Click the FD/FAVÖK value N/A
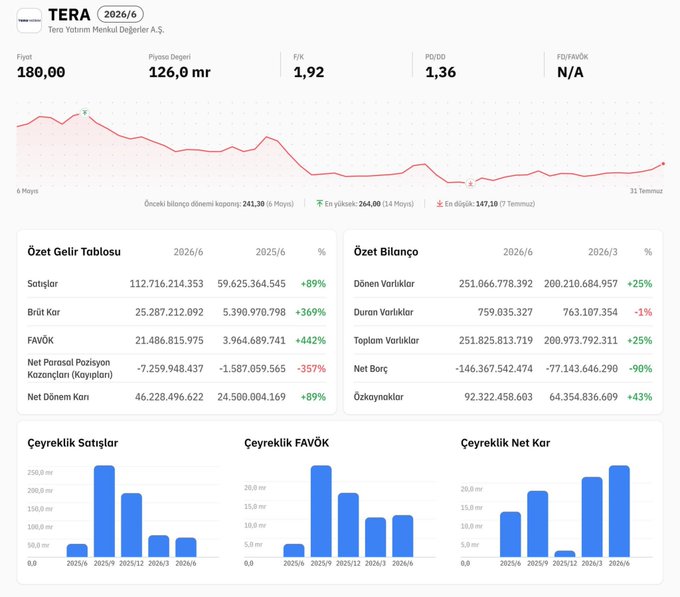The height and width of the screenshot is (597, 680). (570, 72)
